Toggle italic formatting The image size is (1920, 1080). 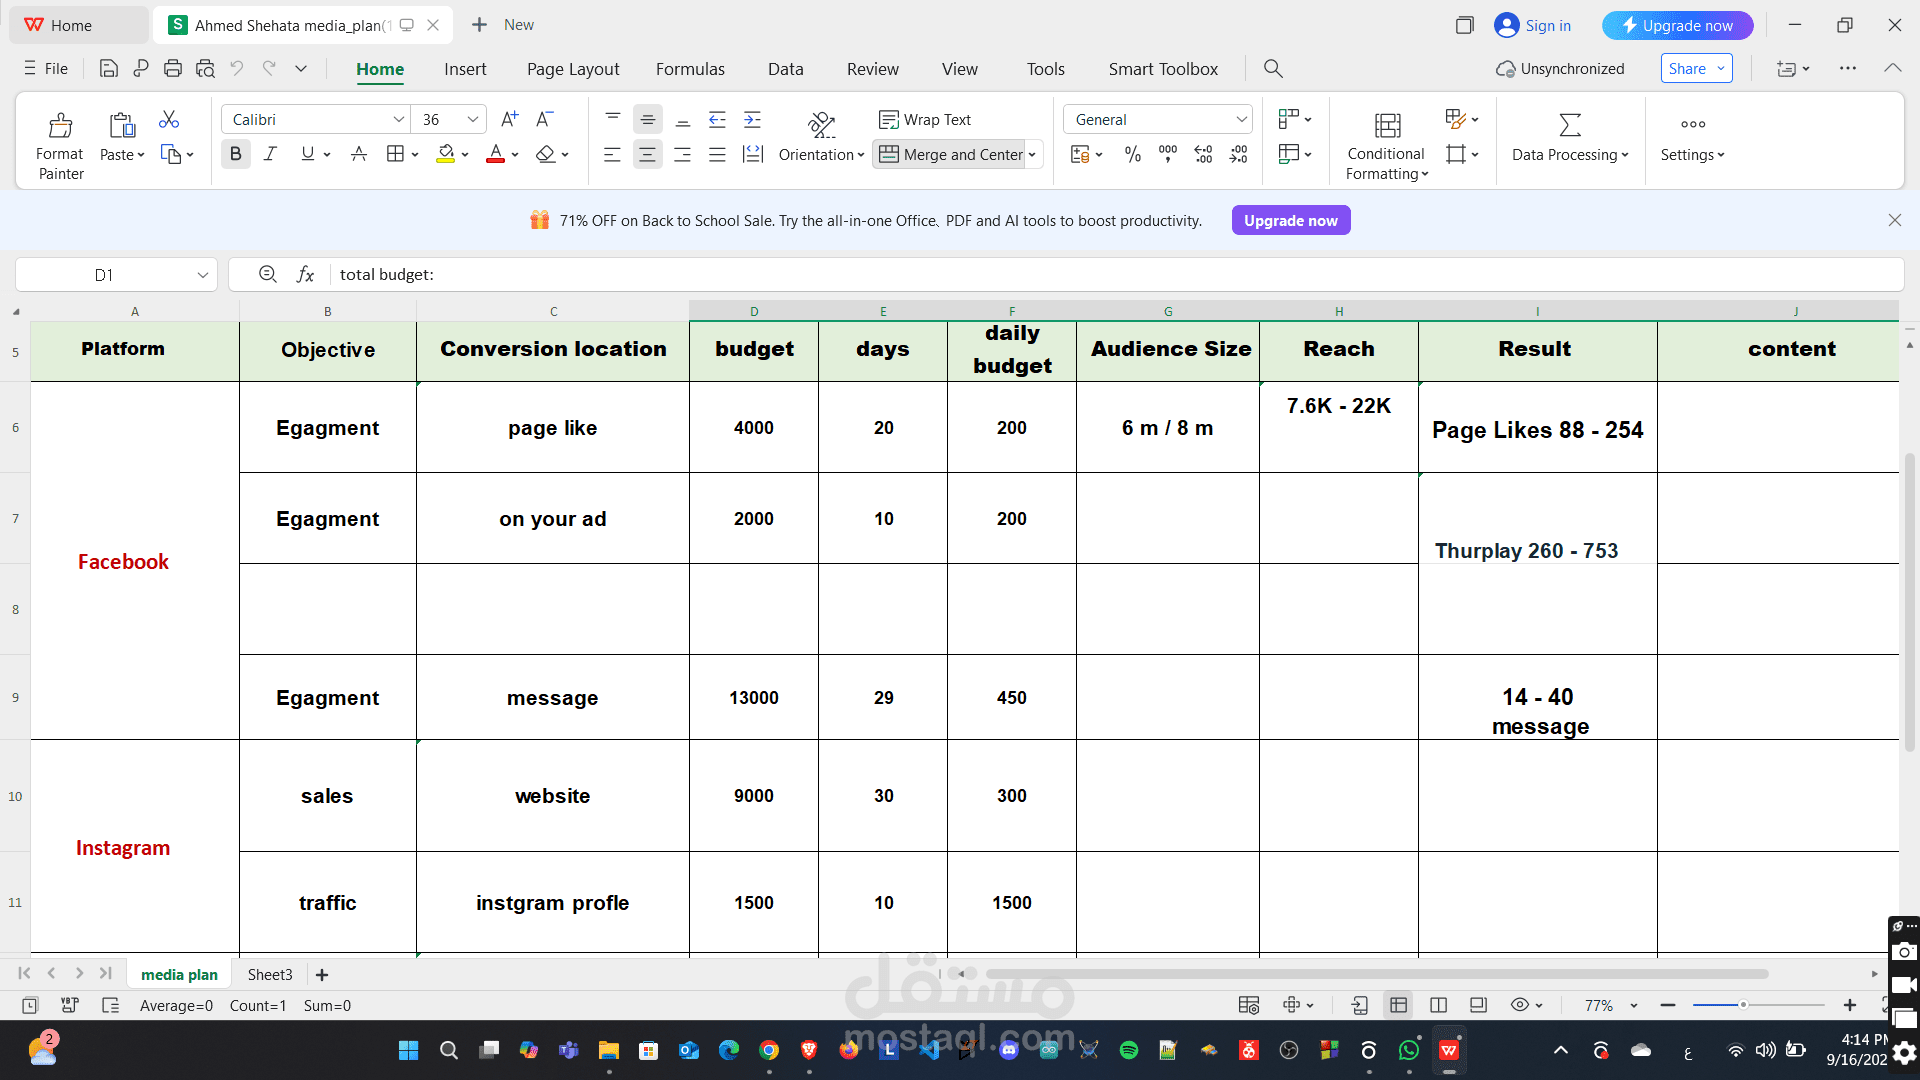point(270,154)
